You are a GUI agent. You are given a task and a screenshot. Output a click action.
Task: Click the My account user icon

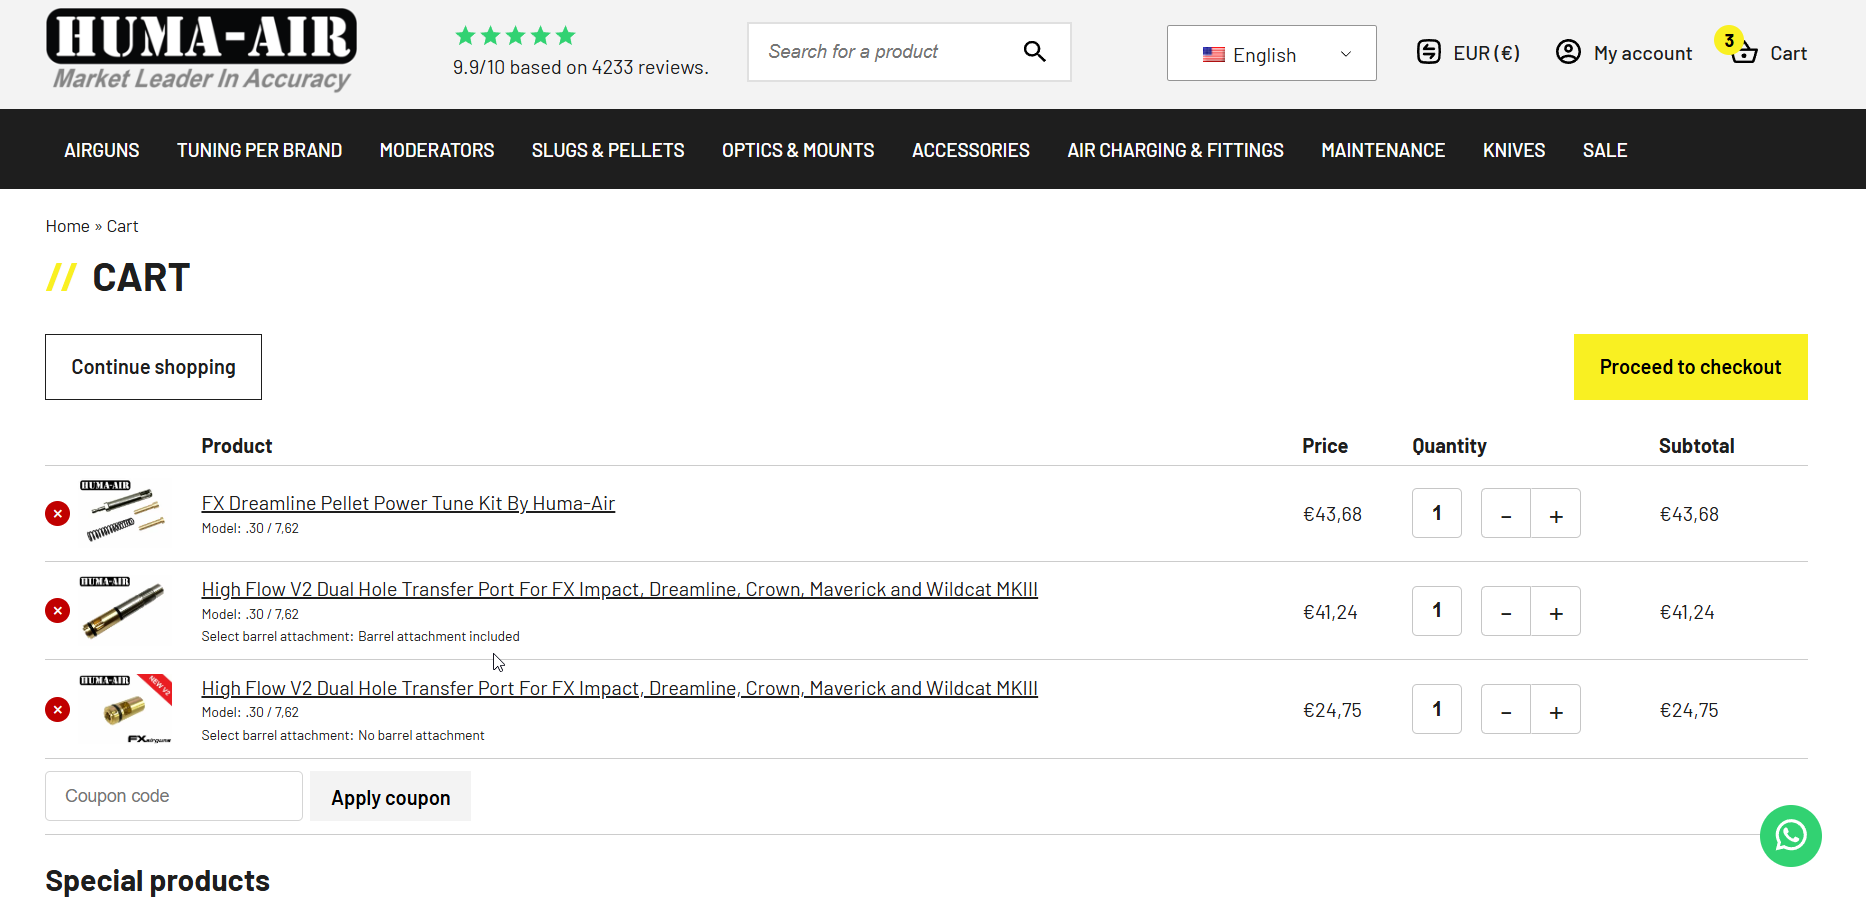(1568, 52)
